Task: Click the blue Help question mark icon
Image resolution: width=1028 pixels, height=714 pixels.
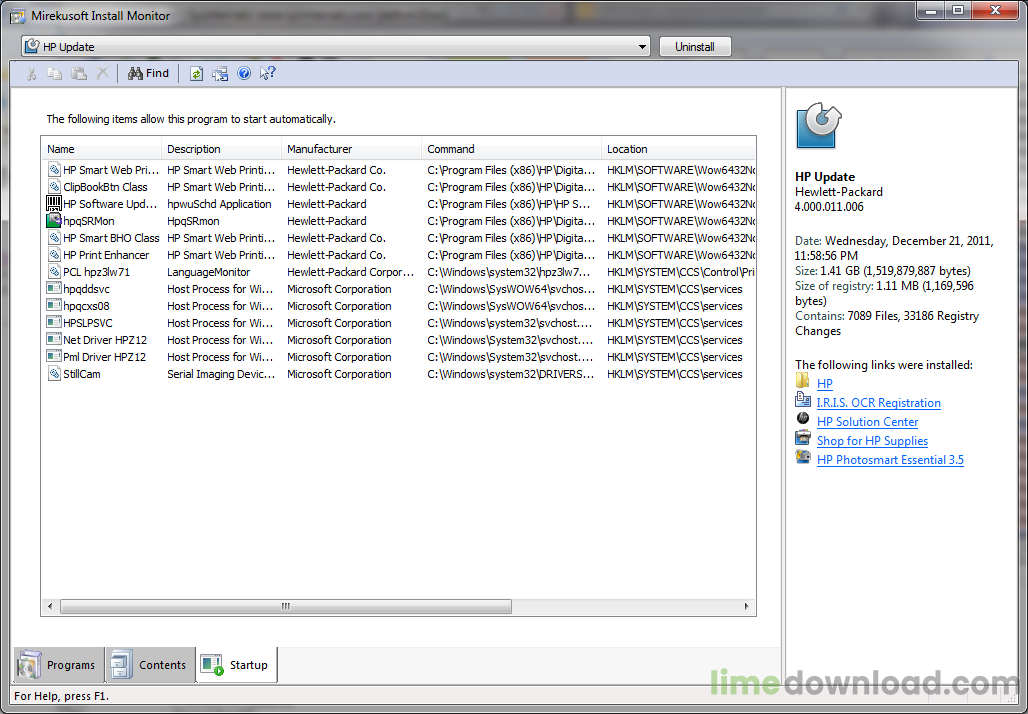Action: [244, 73]
